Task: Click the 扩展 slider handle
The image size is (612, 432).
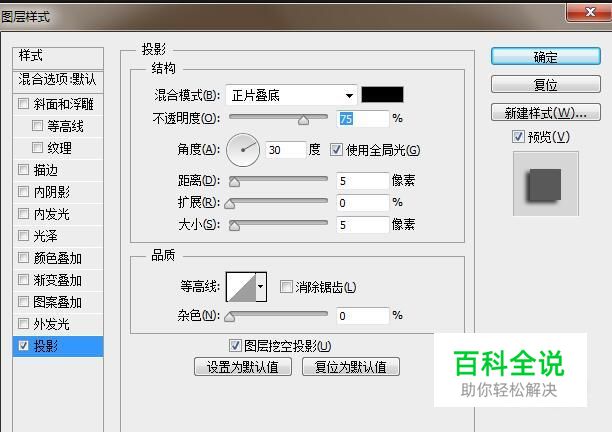Action: coord(230,204)
